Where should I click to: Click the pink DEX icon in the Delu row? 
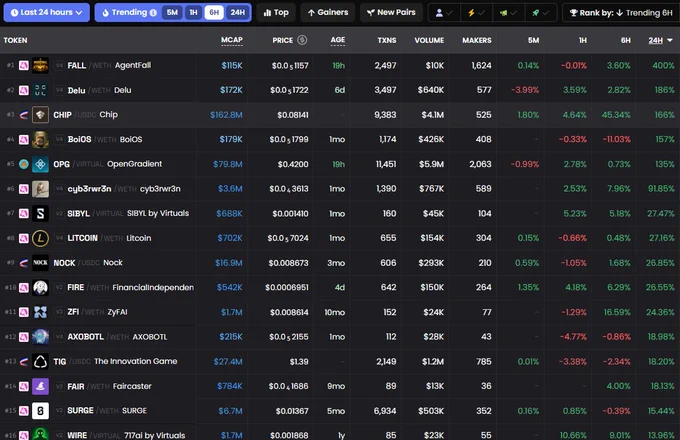(x=24, y=90)
